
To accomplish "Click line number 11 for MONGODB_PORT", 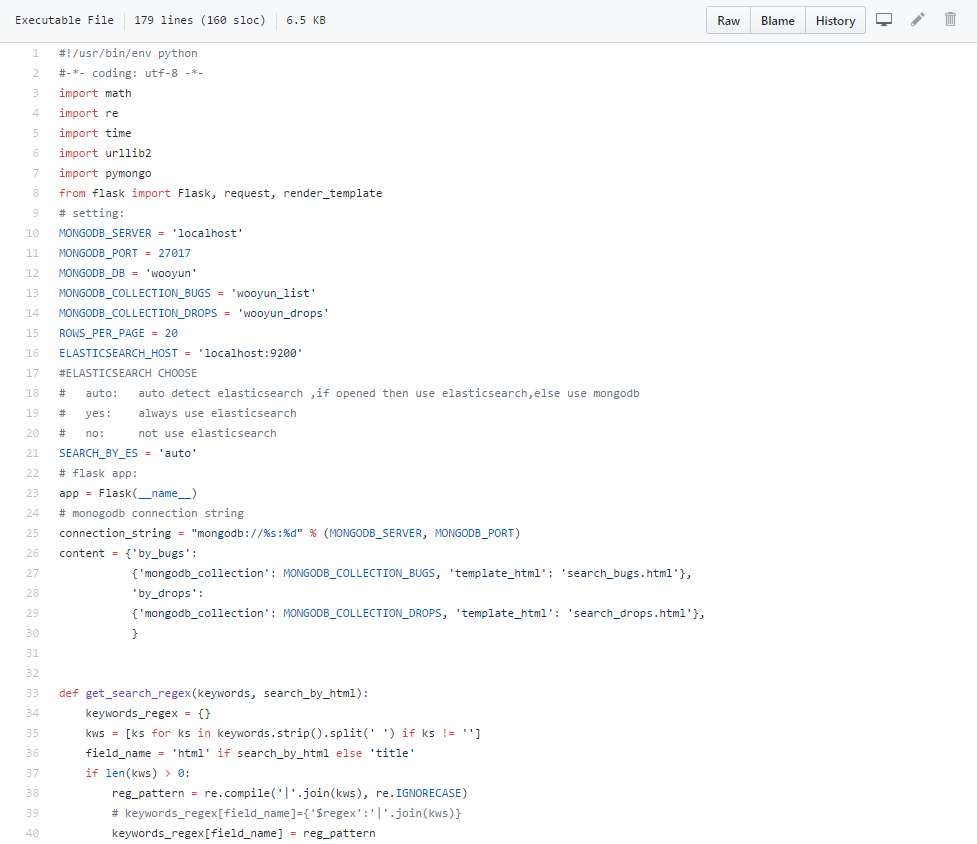I will [33, 253].
